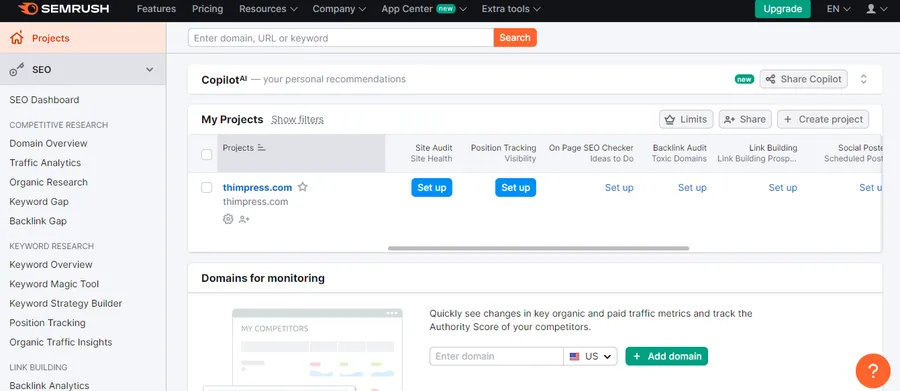Star the thimpress.com project
The width and height of the screenshot is (900, 391).
tap(302, 187)
